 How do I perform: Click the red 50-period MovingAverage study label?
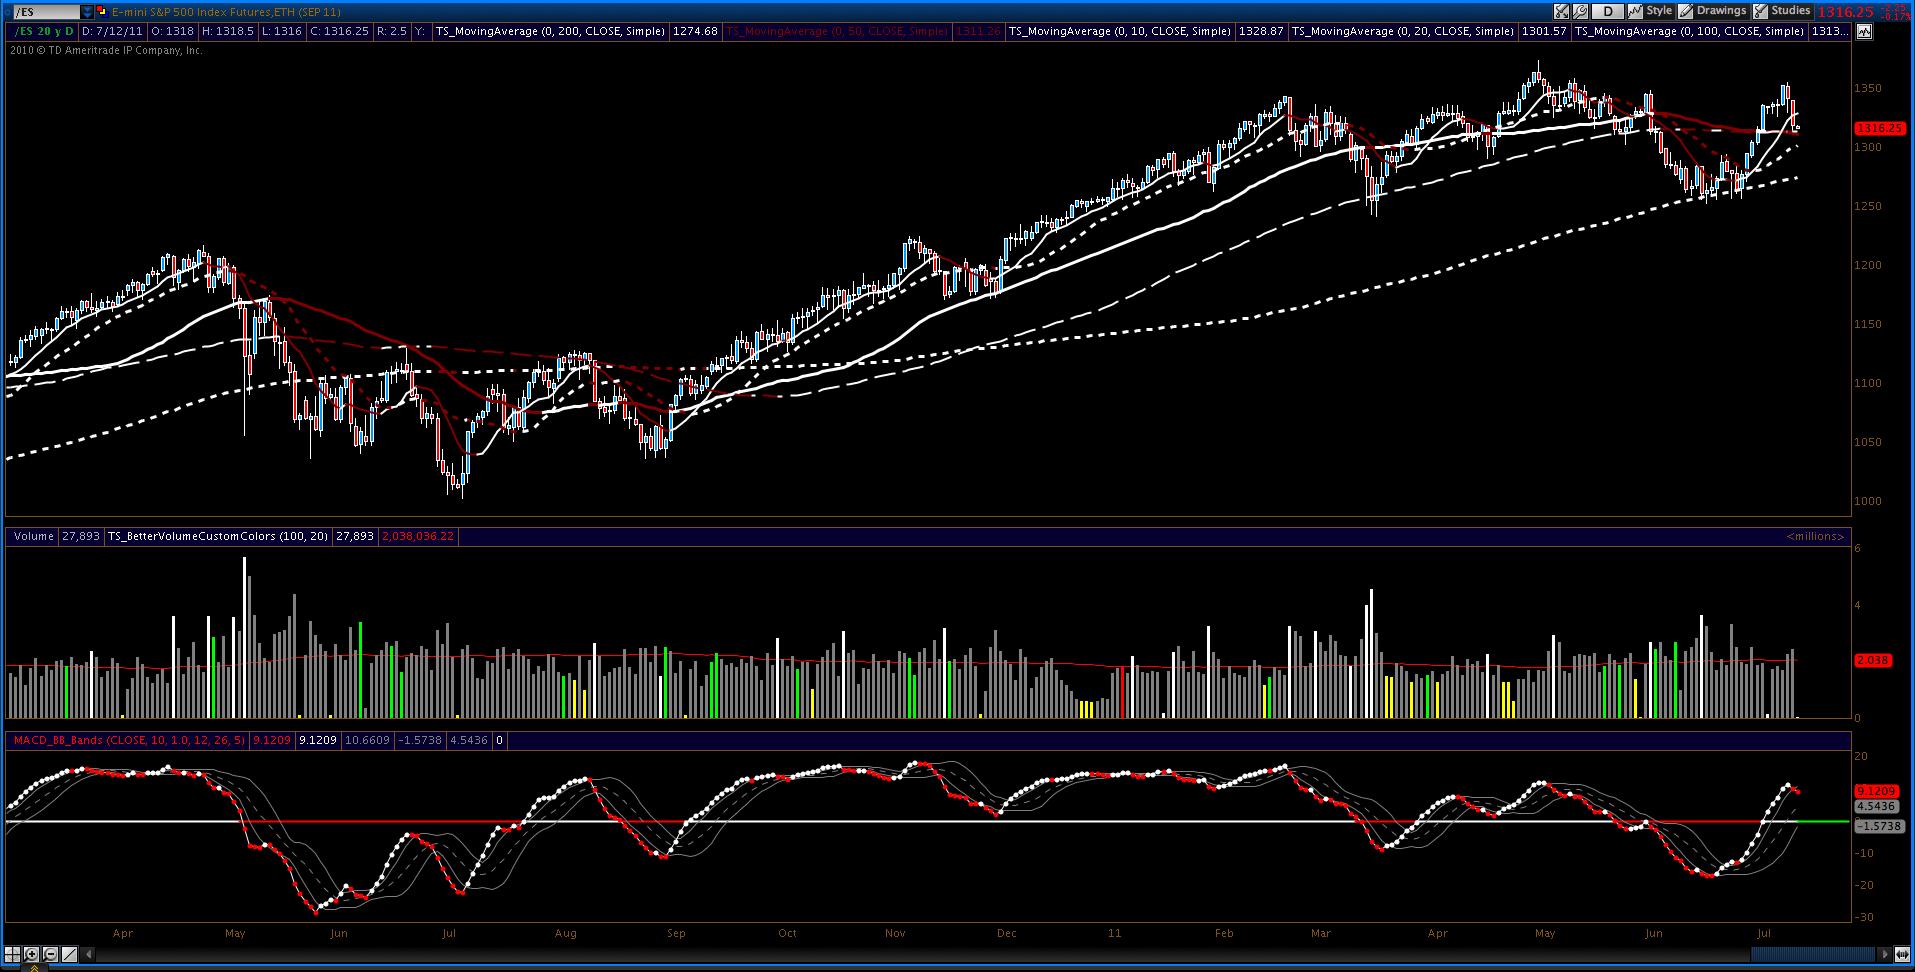click(x=836, y=31)
